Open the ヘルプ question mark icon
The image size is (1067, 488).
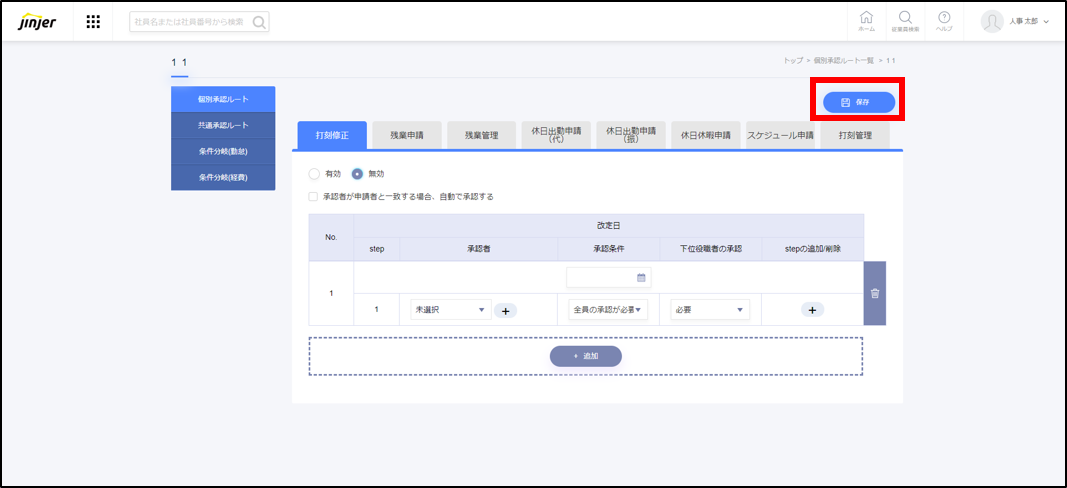tap(943, 21)
